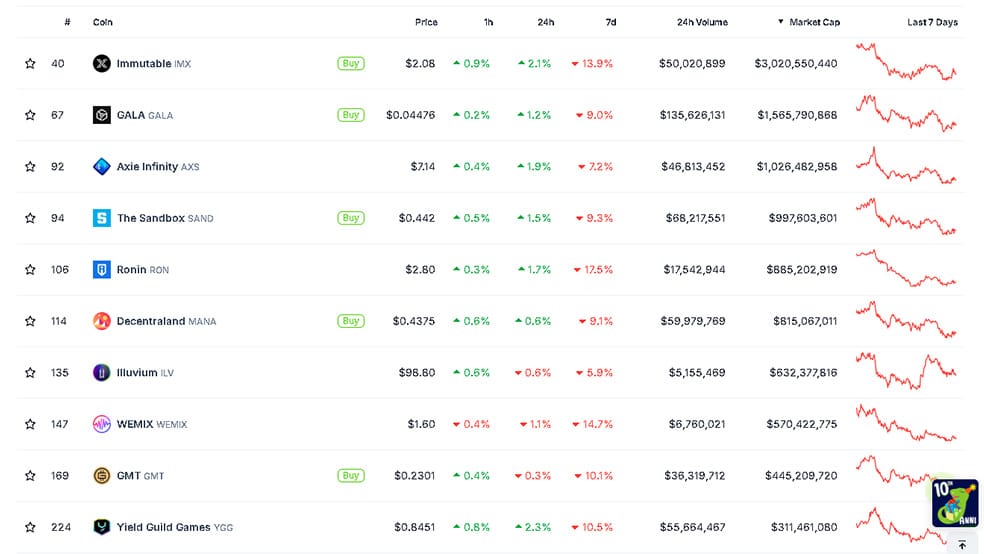
Task: Click the GALA coin logo
Action: [x=102, y=115]
